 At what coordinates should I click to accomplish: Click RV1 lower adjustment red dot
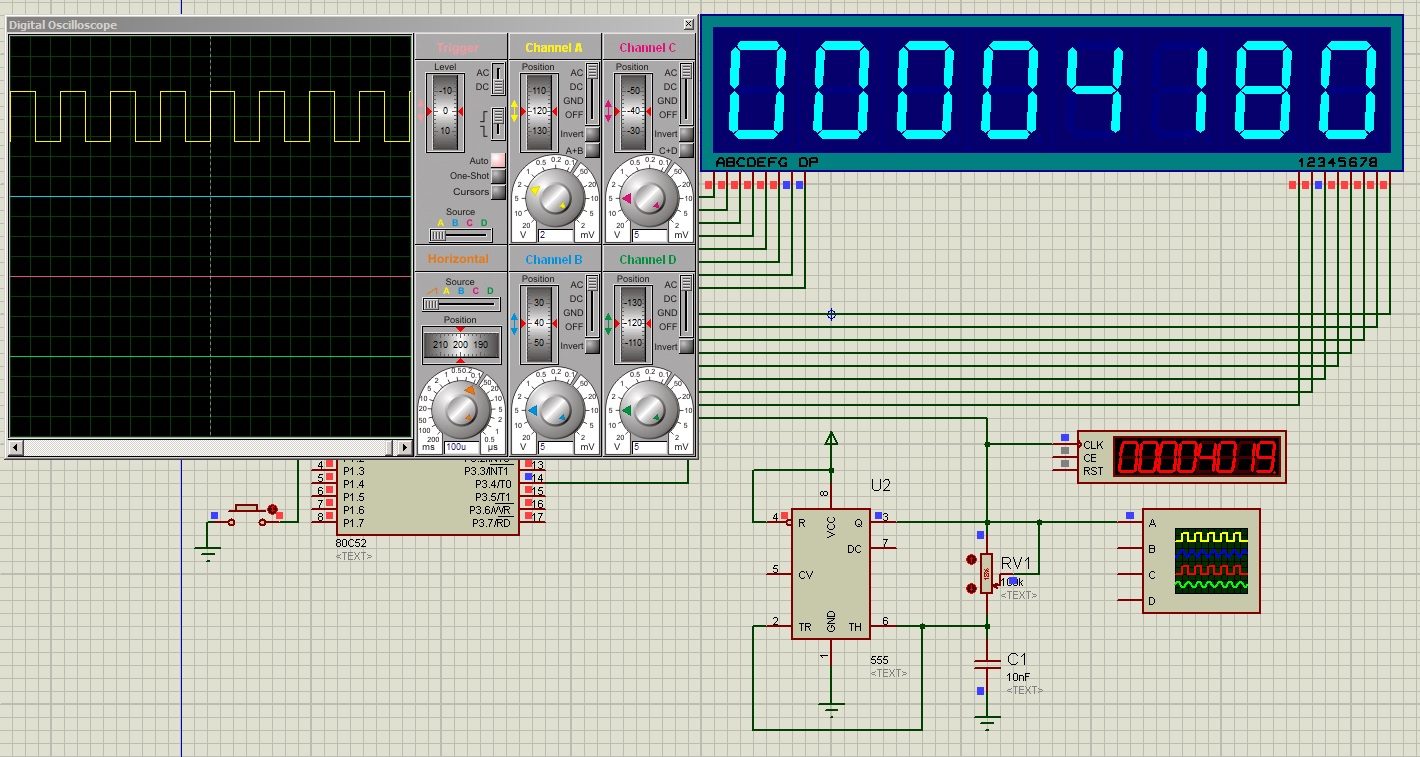tap(970, 588)
